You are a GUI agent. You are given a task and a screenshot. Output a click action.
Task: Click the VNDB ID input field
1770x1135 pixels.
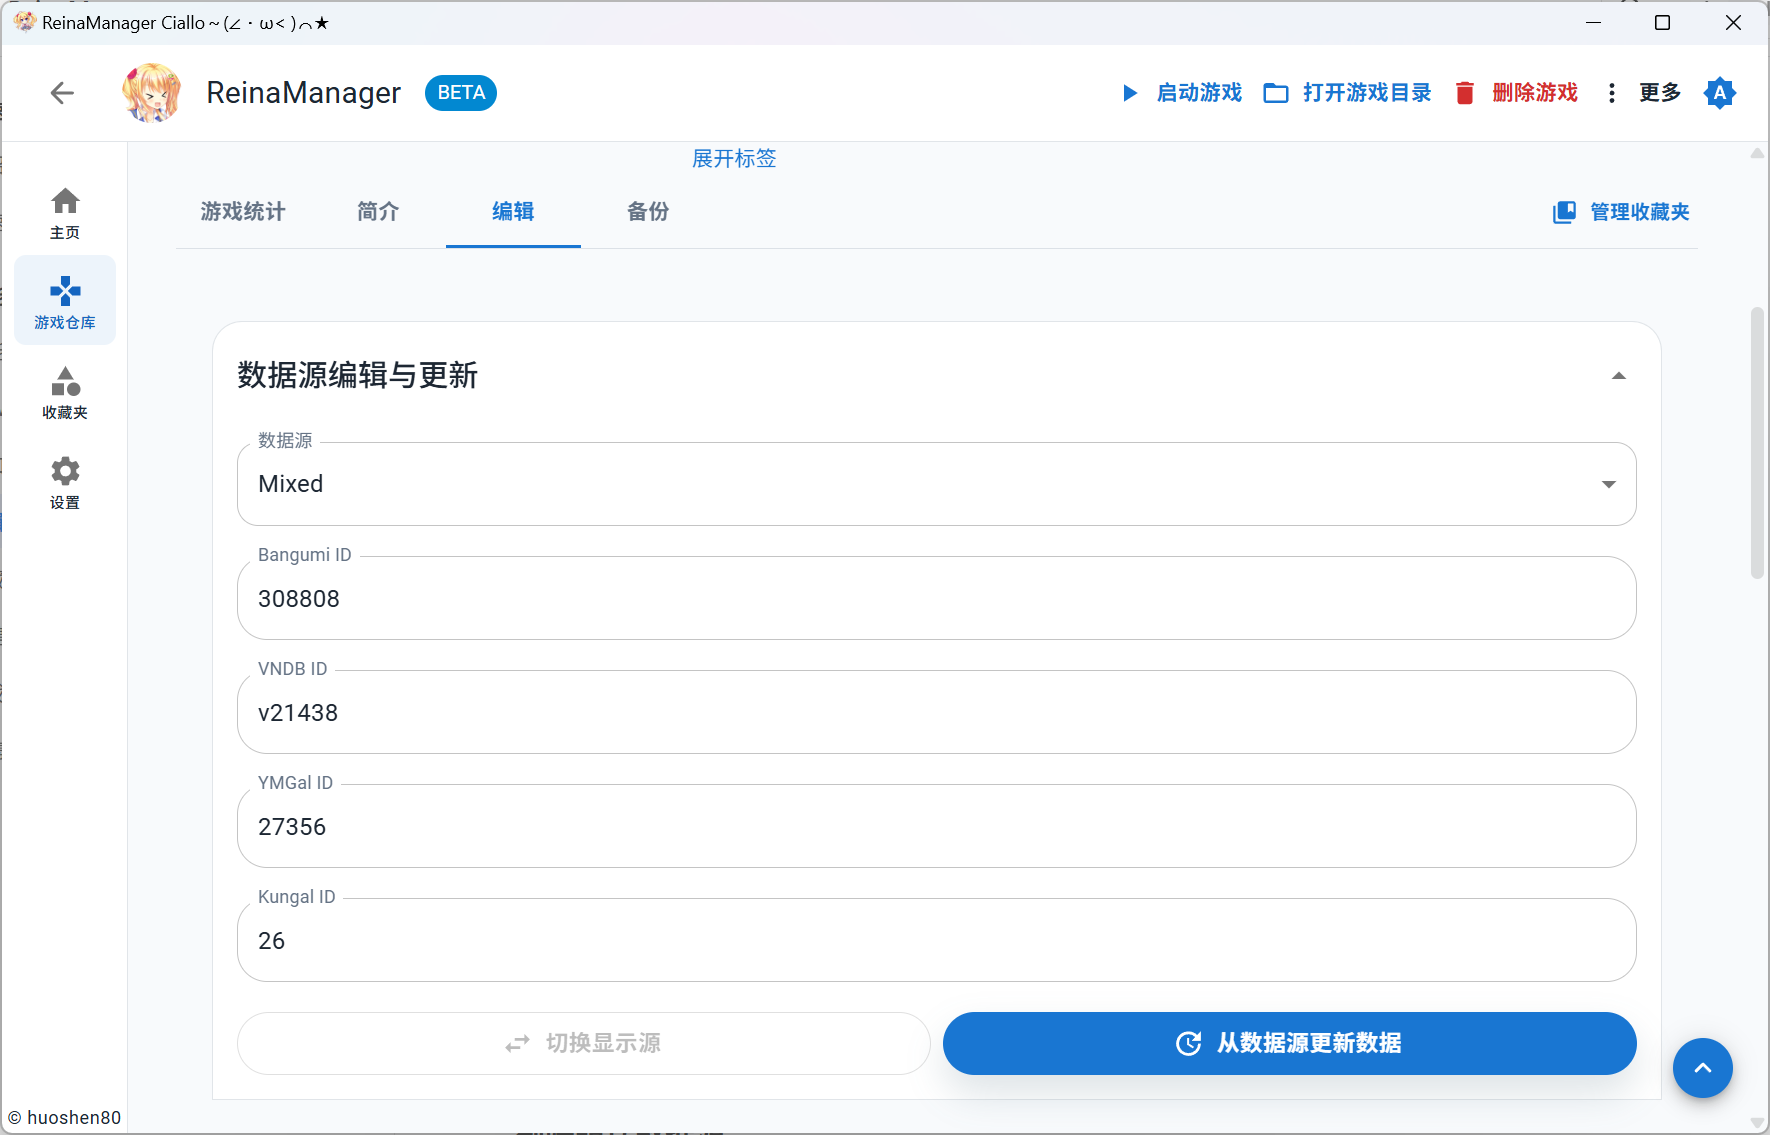[x=937, y=712]
